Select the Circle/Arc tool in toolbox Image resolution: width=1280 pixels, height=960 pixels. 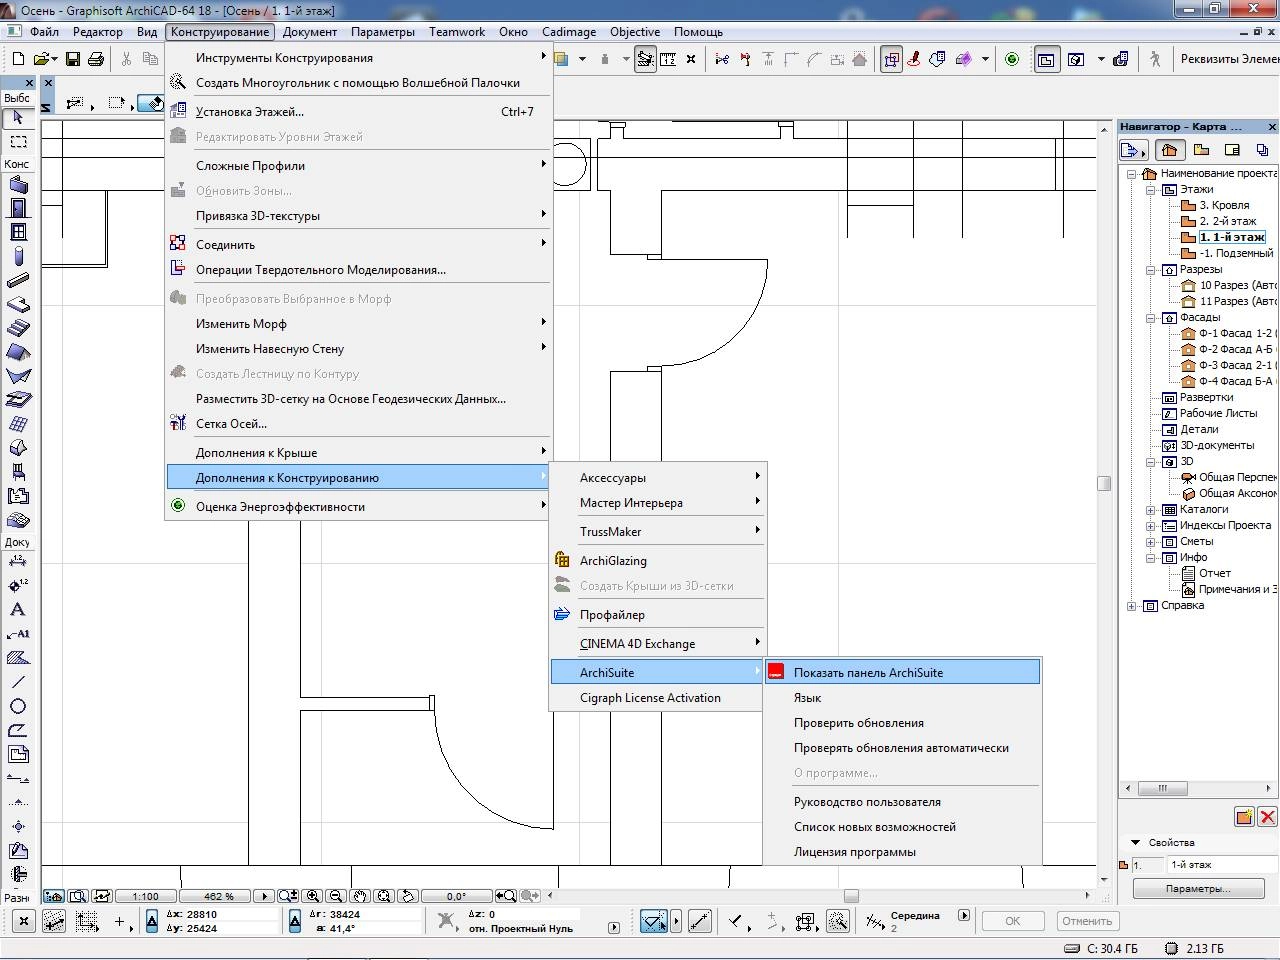coord(18,706)
